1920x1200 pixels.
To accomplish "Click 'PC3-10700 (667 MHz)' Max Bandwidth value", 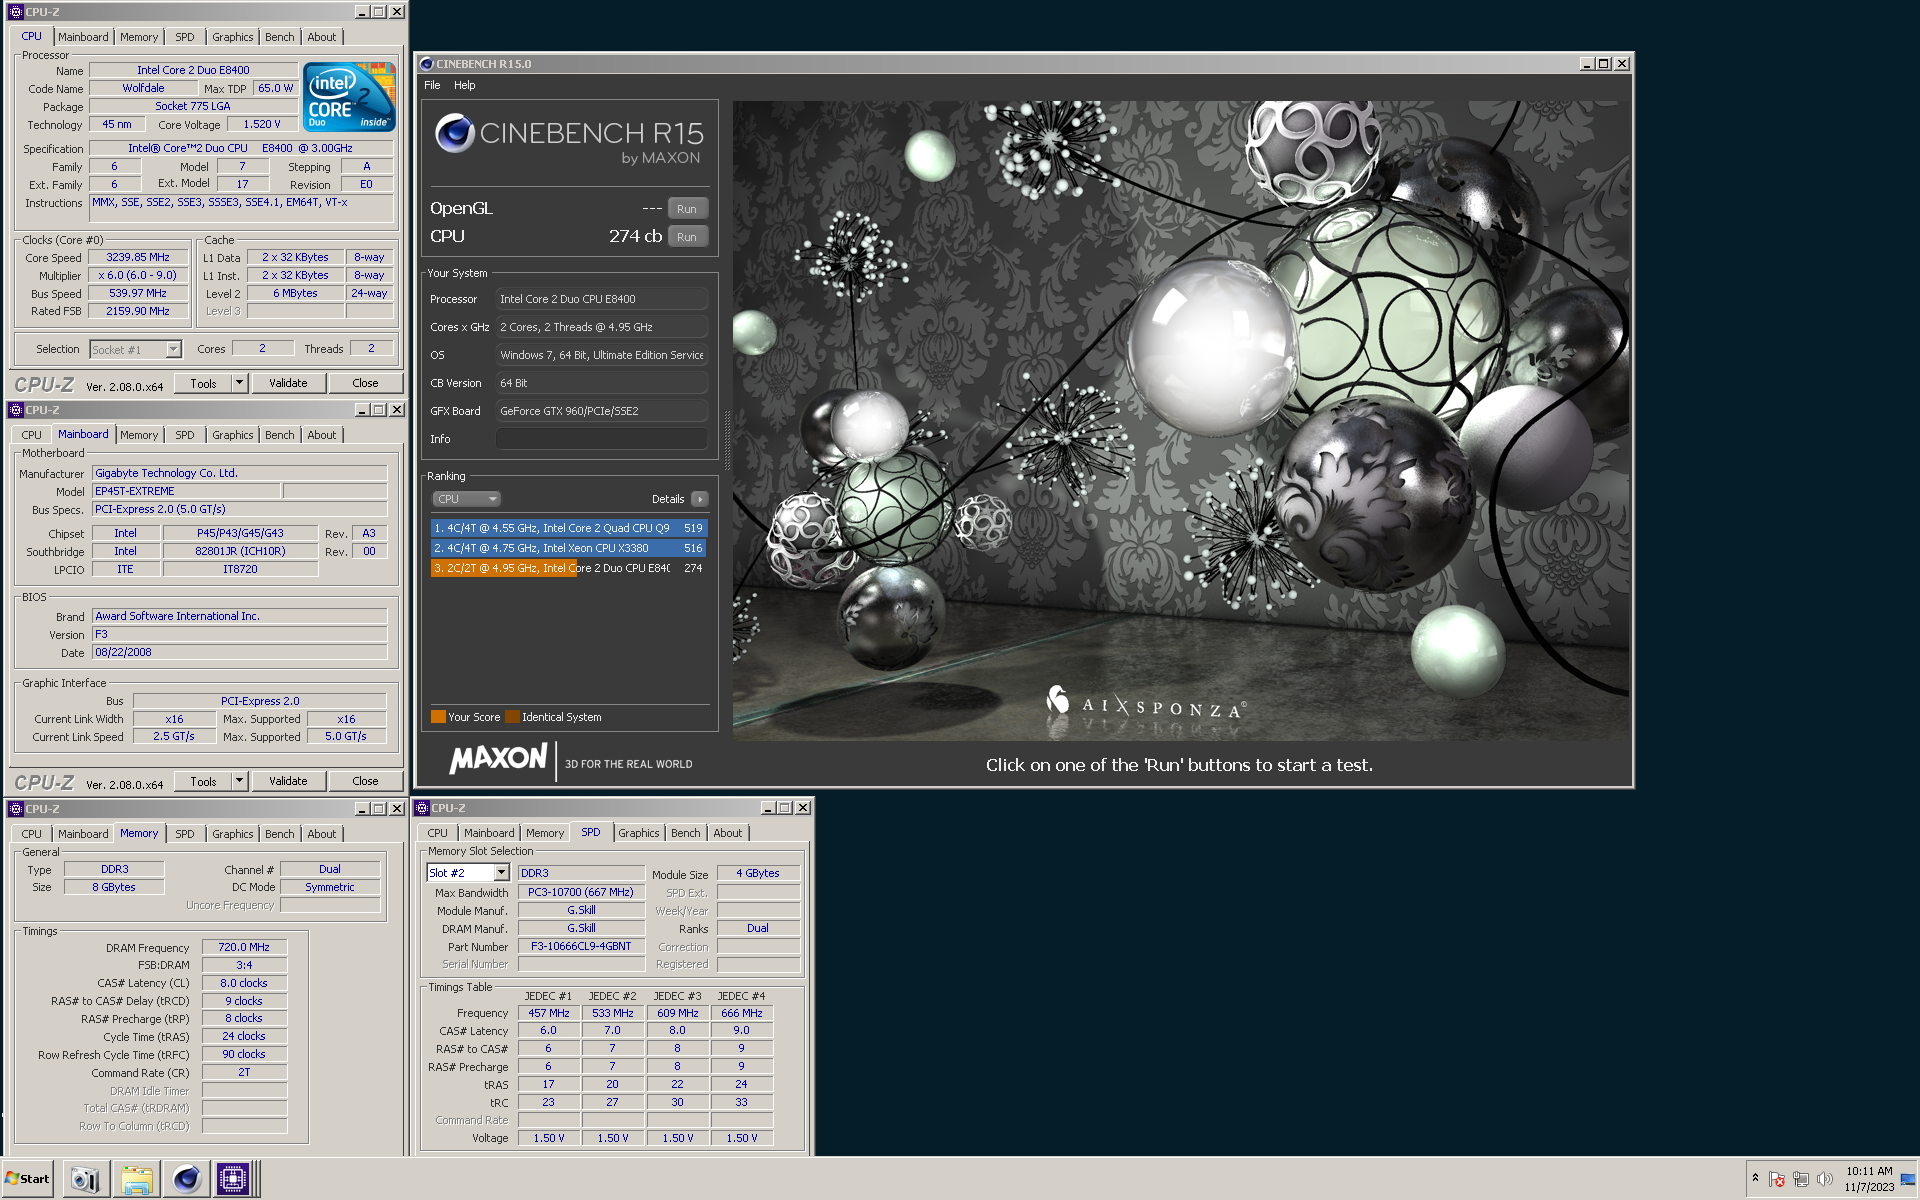I will (581, 892).
